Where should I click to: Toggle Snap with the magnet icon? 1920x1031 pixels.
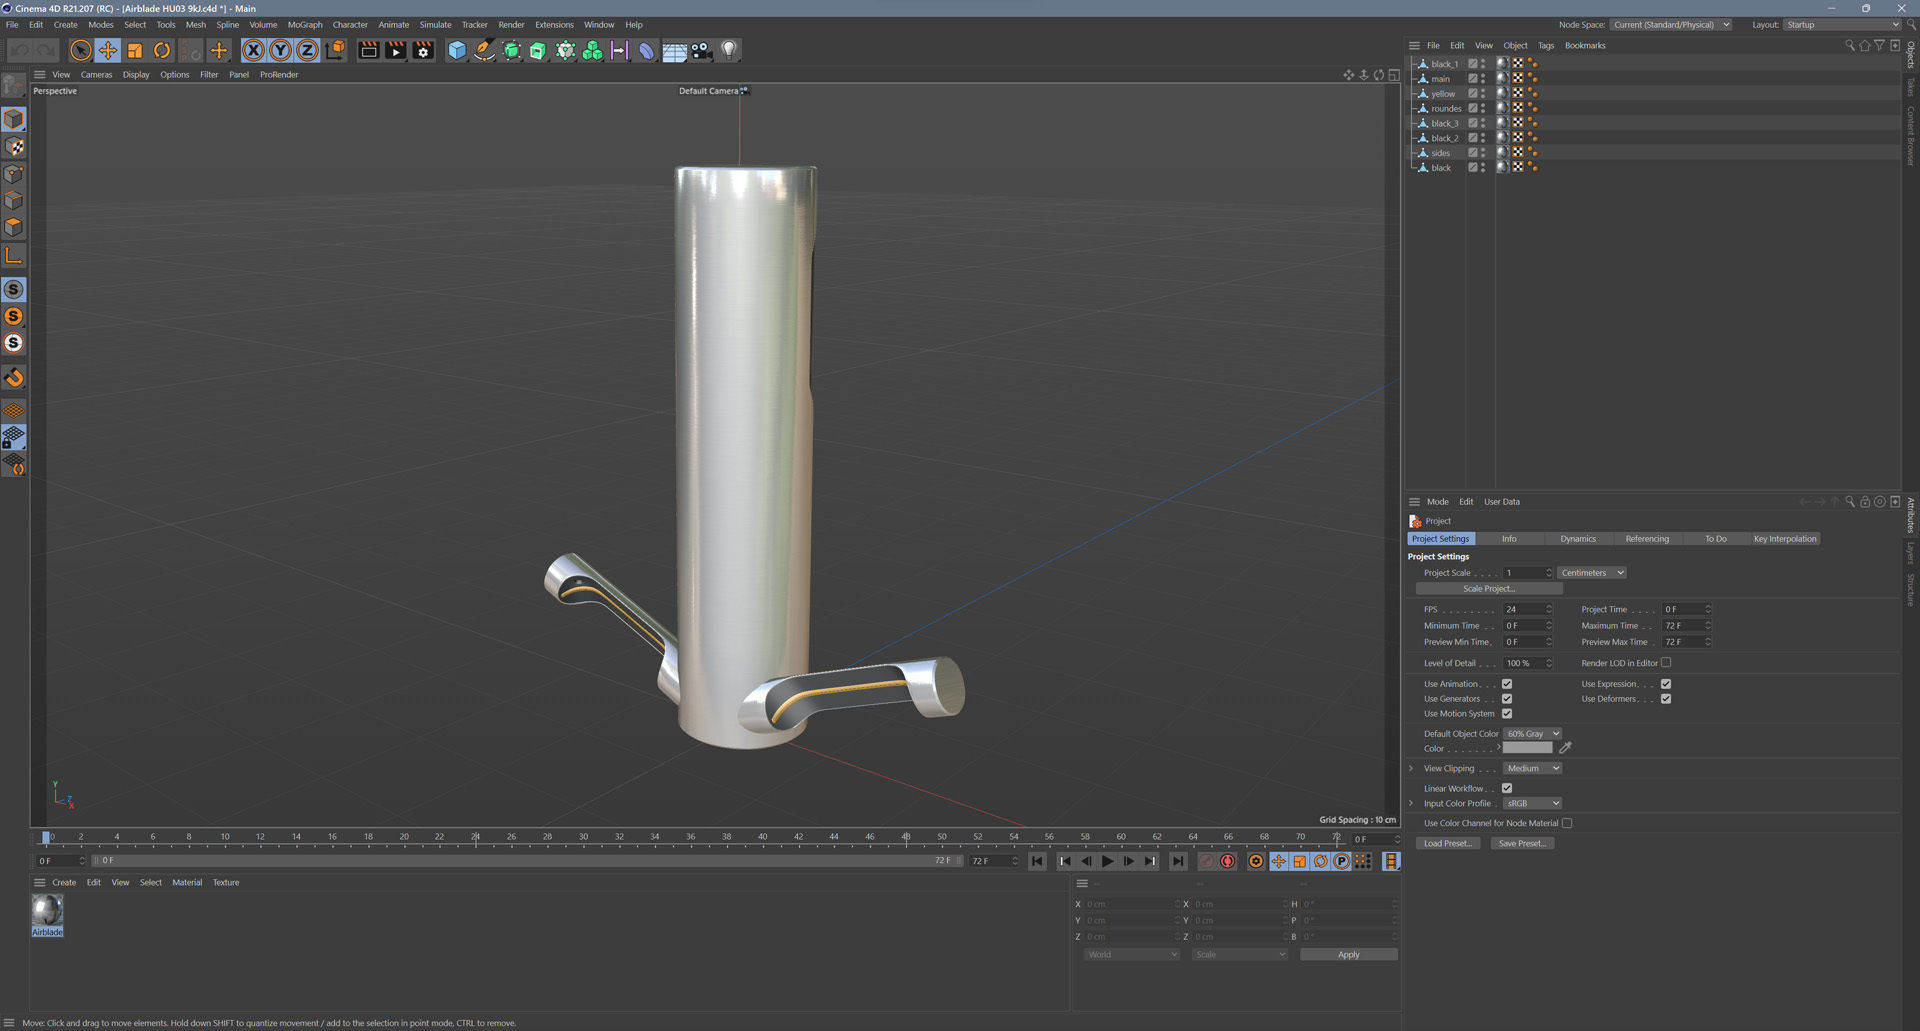pos(14,377)
